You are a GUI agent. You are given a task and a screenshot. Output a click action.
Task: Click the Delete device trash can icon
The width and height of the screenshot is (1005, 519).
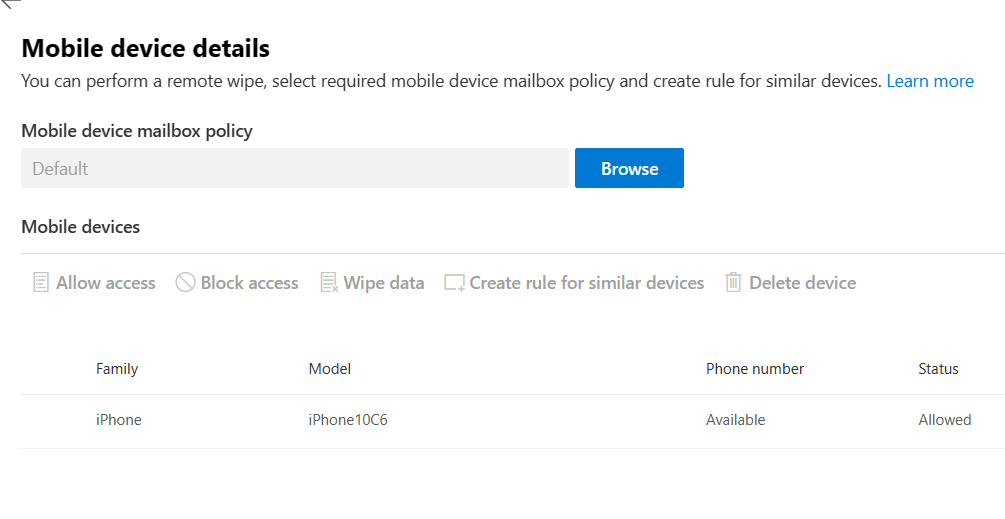pos(733,283)
